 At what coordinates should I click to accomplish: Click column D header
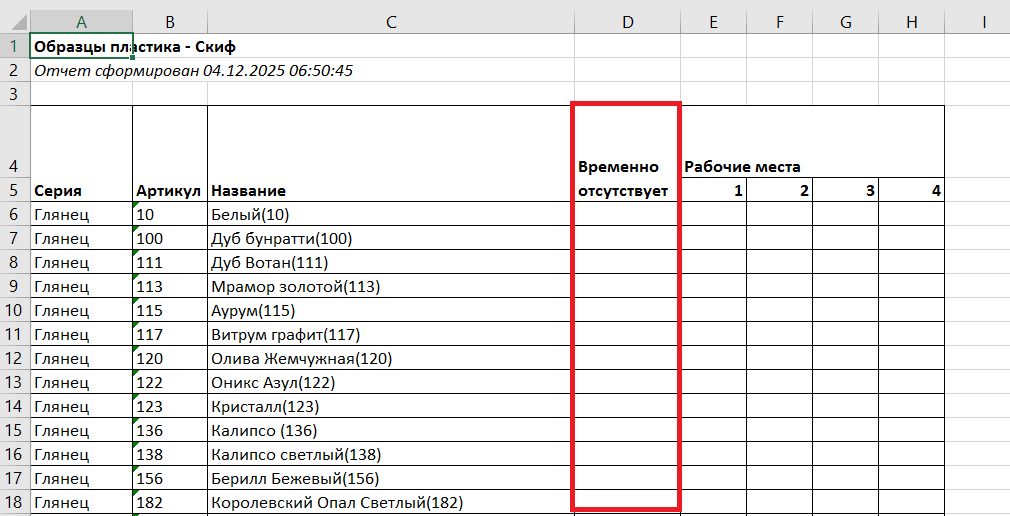pyautogui.click(x=627, y=22)
